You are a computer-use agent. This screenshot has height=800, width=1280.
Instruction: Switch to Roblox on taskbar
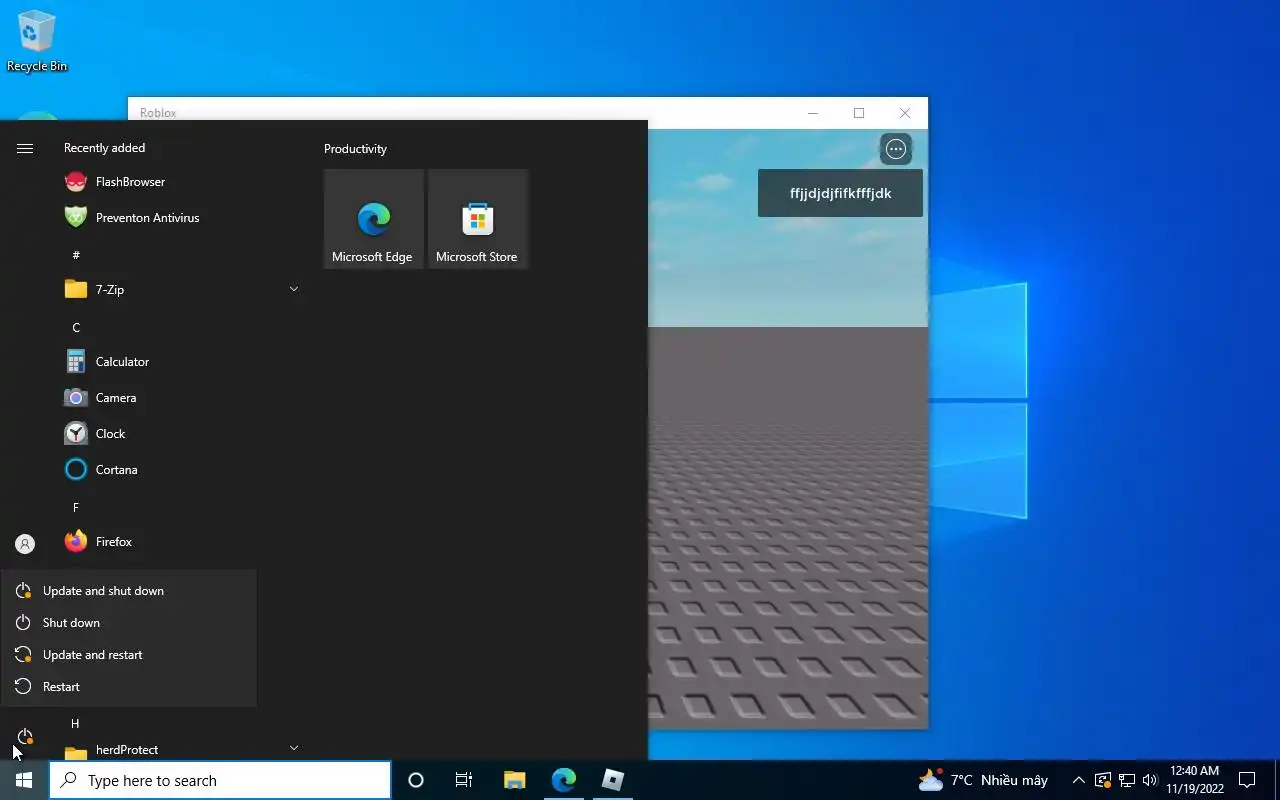(x=612, y=780)
